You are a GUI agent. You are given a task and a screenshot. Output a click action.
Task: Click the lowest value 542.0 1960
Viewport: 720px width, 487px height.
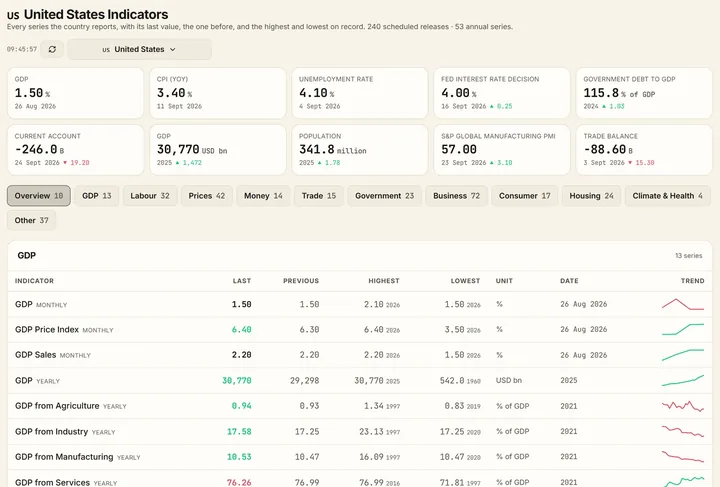[x=460, y=381]
